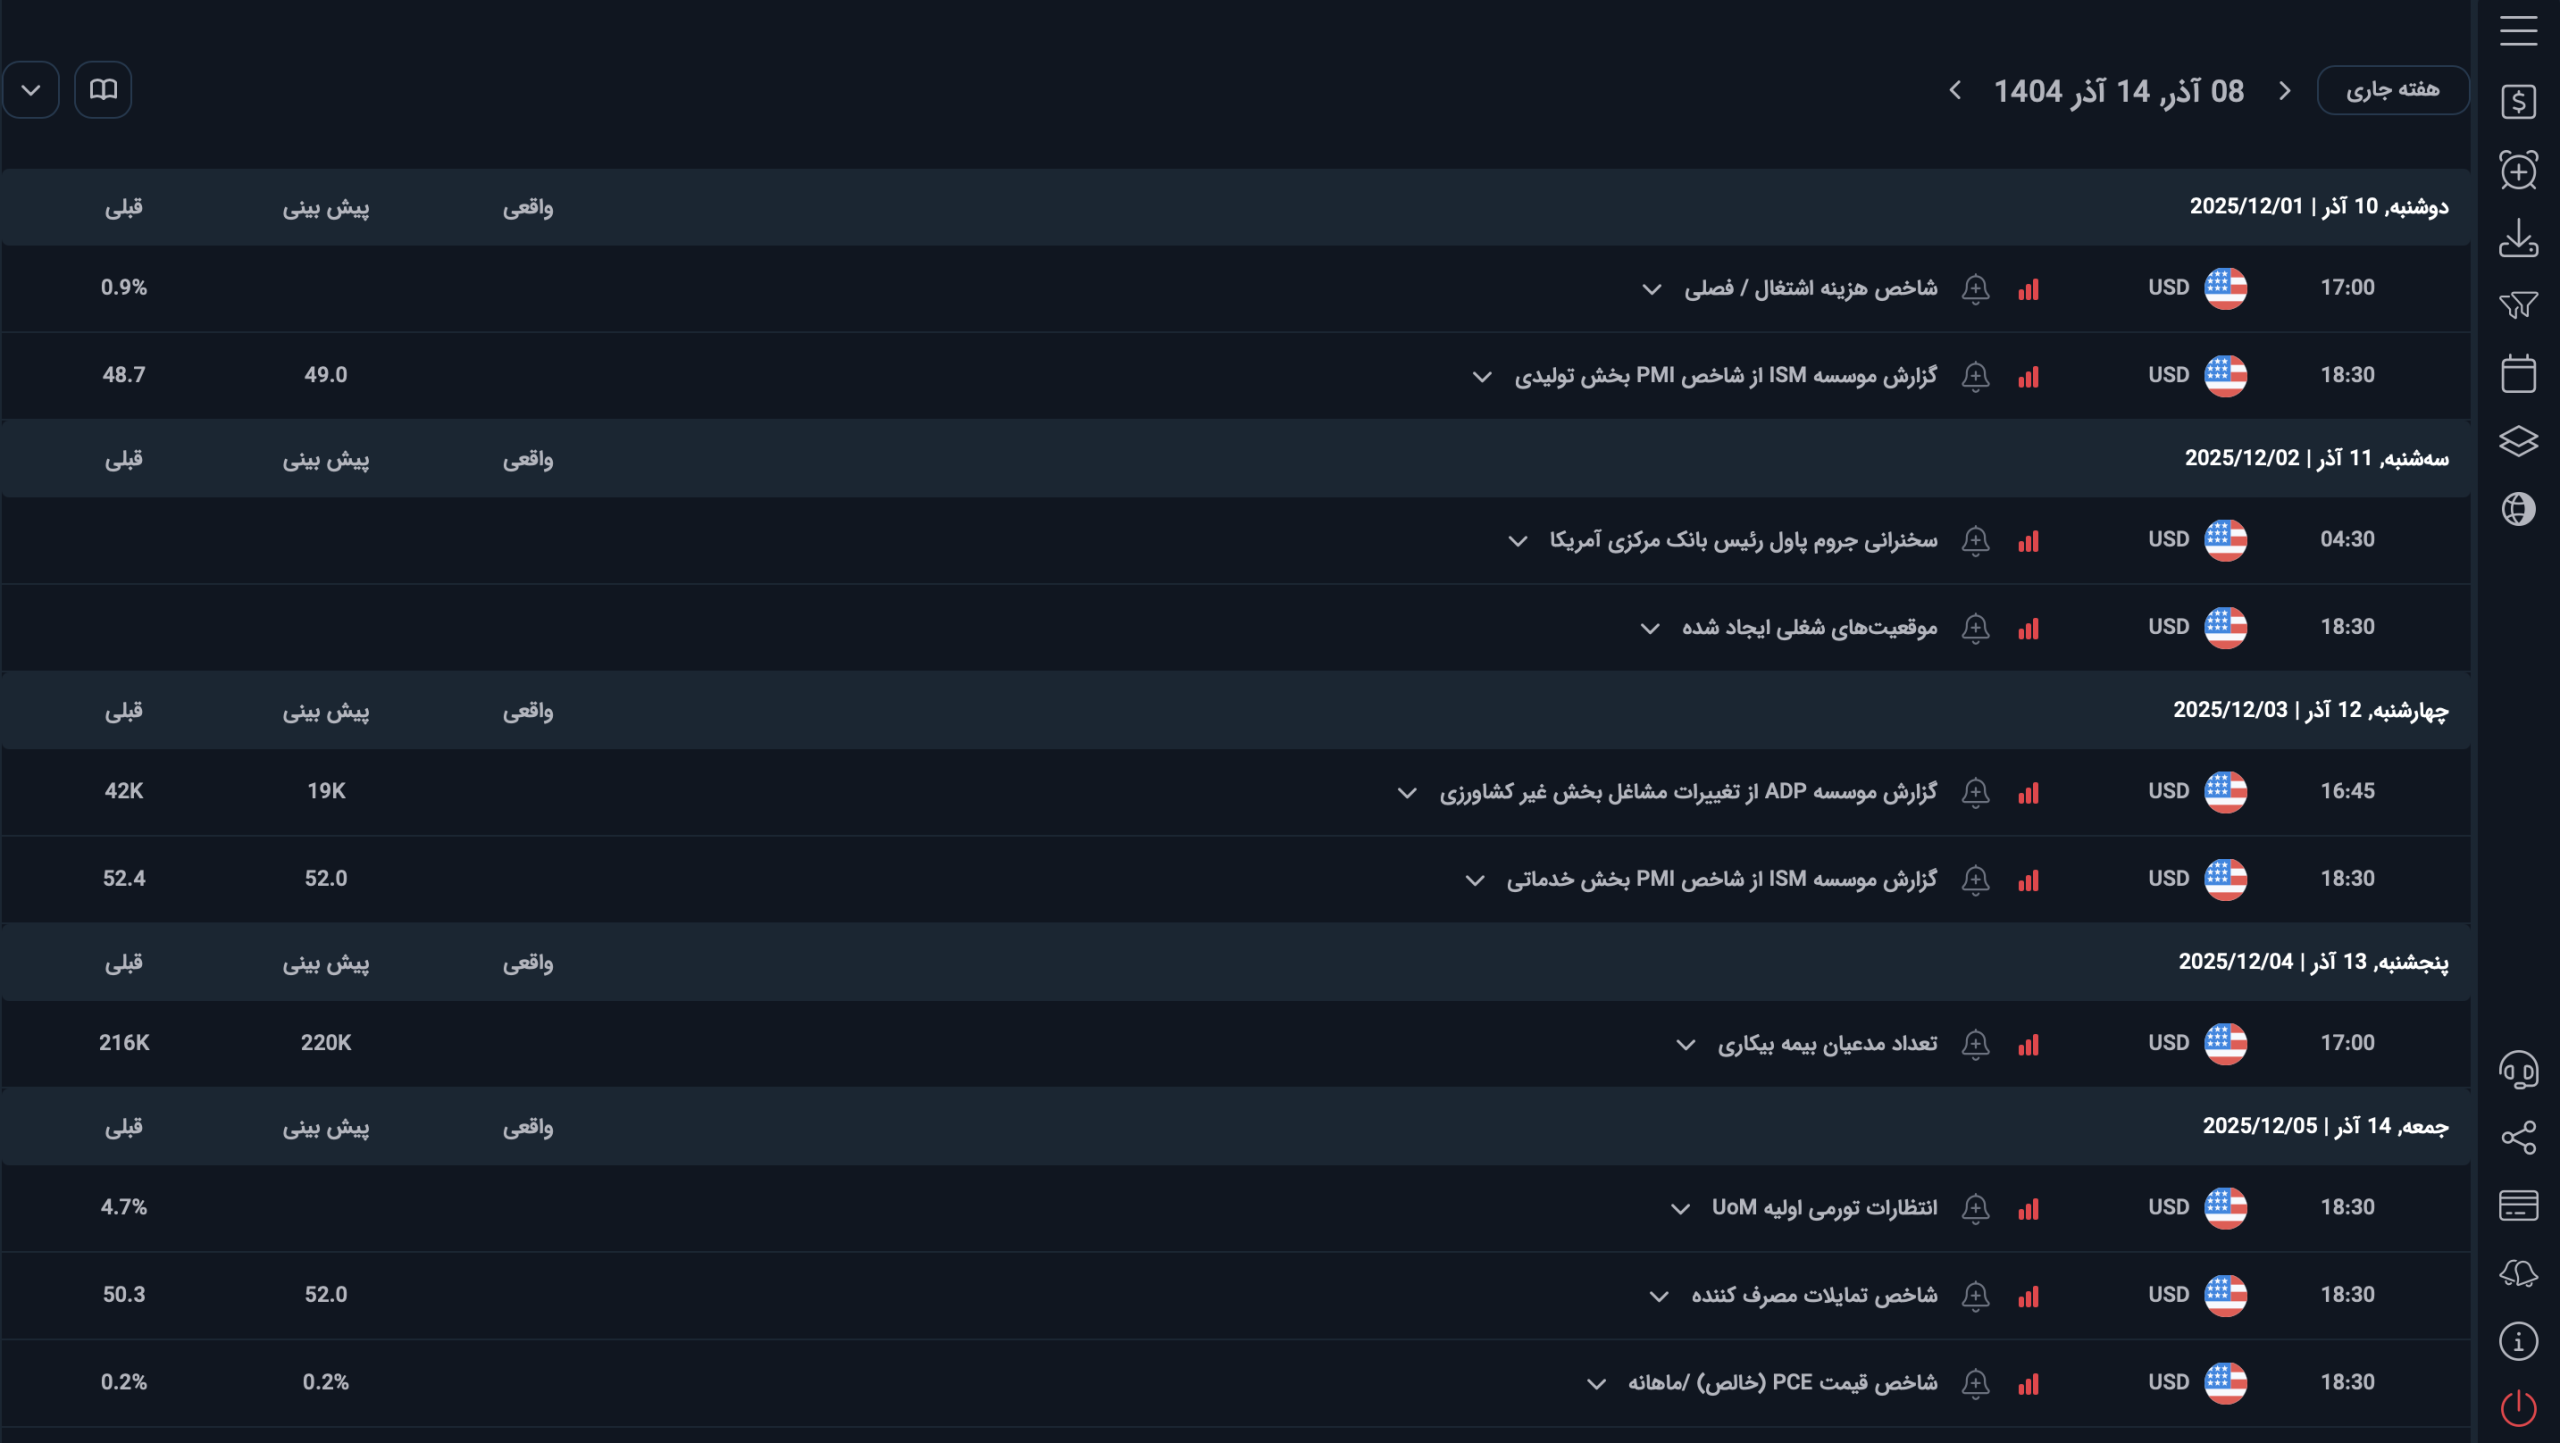Click the calendar icon in the sidebar
This screenshot has width=2560, height=1443.
pyautogui.click(x=2518, y=373)
